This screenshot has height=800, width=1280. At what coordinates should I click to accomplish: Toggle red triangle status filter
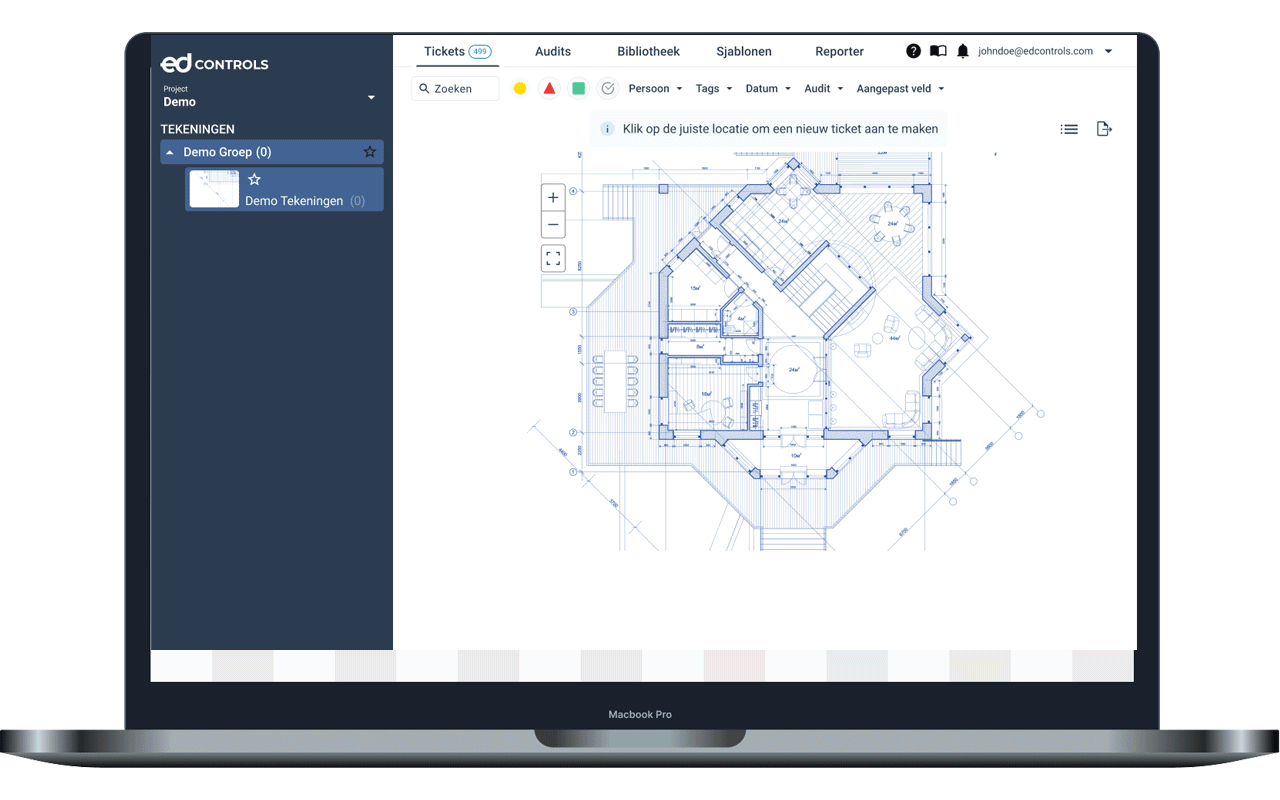click(549, 88)
